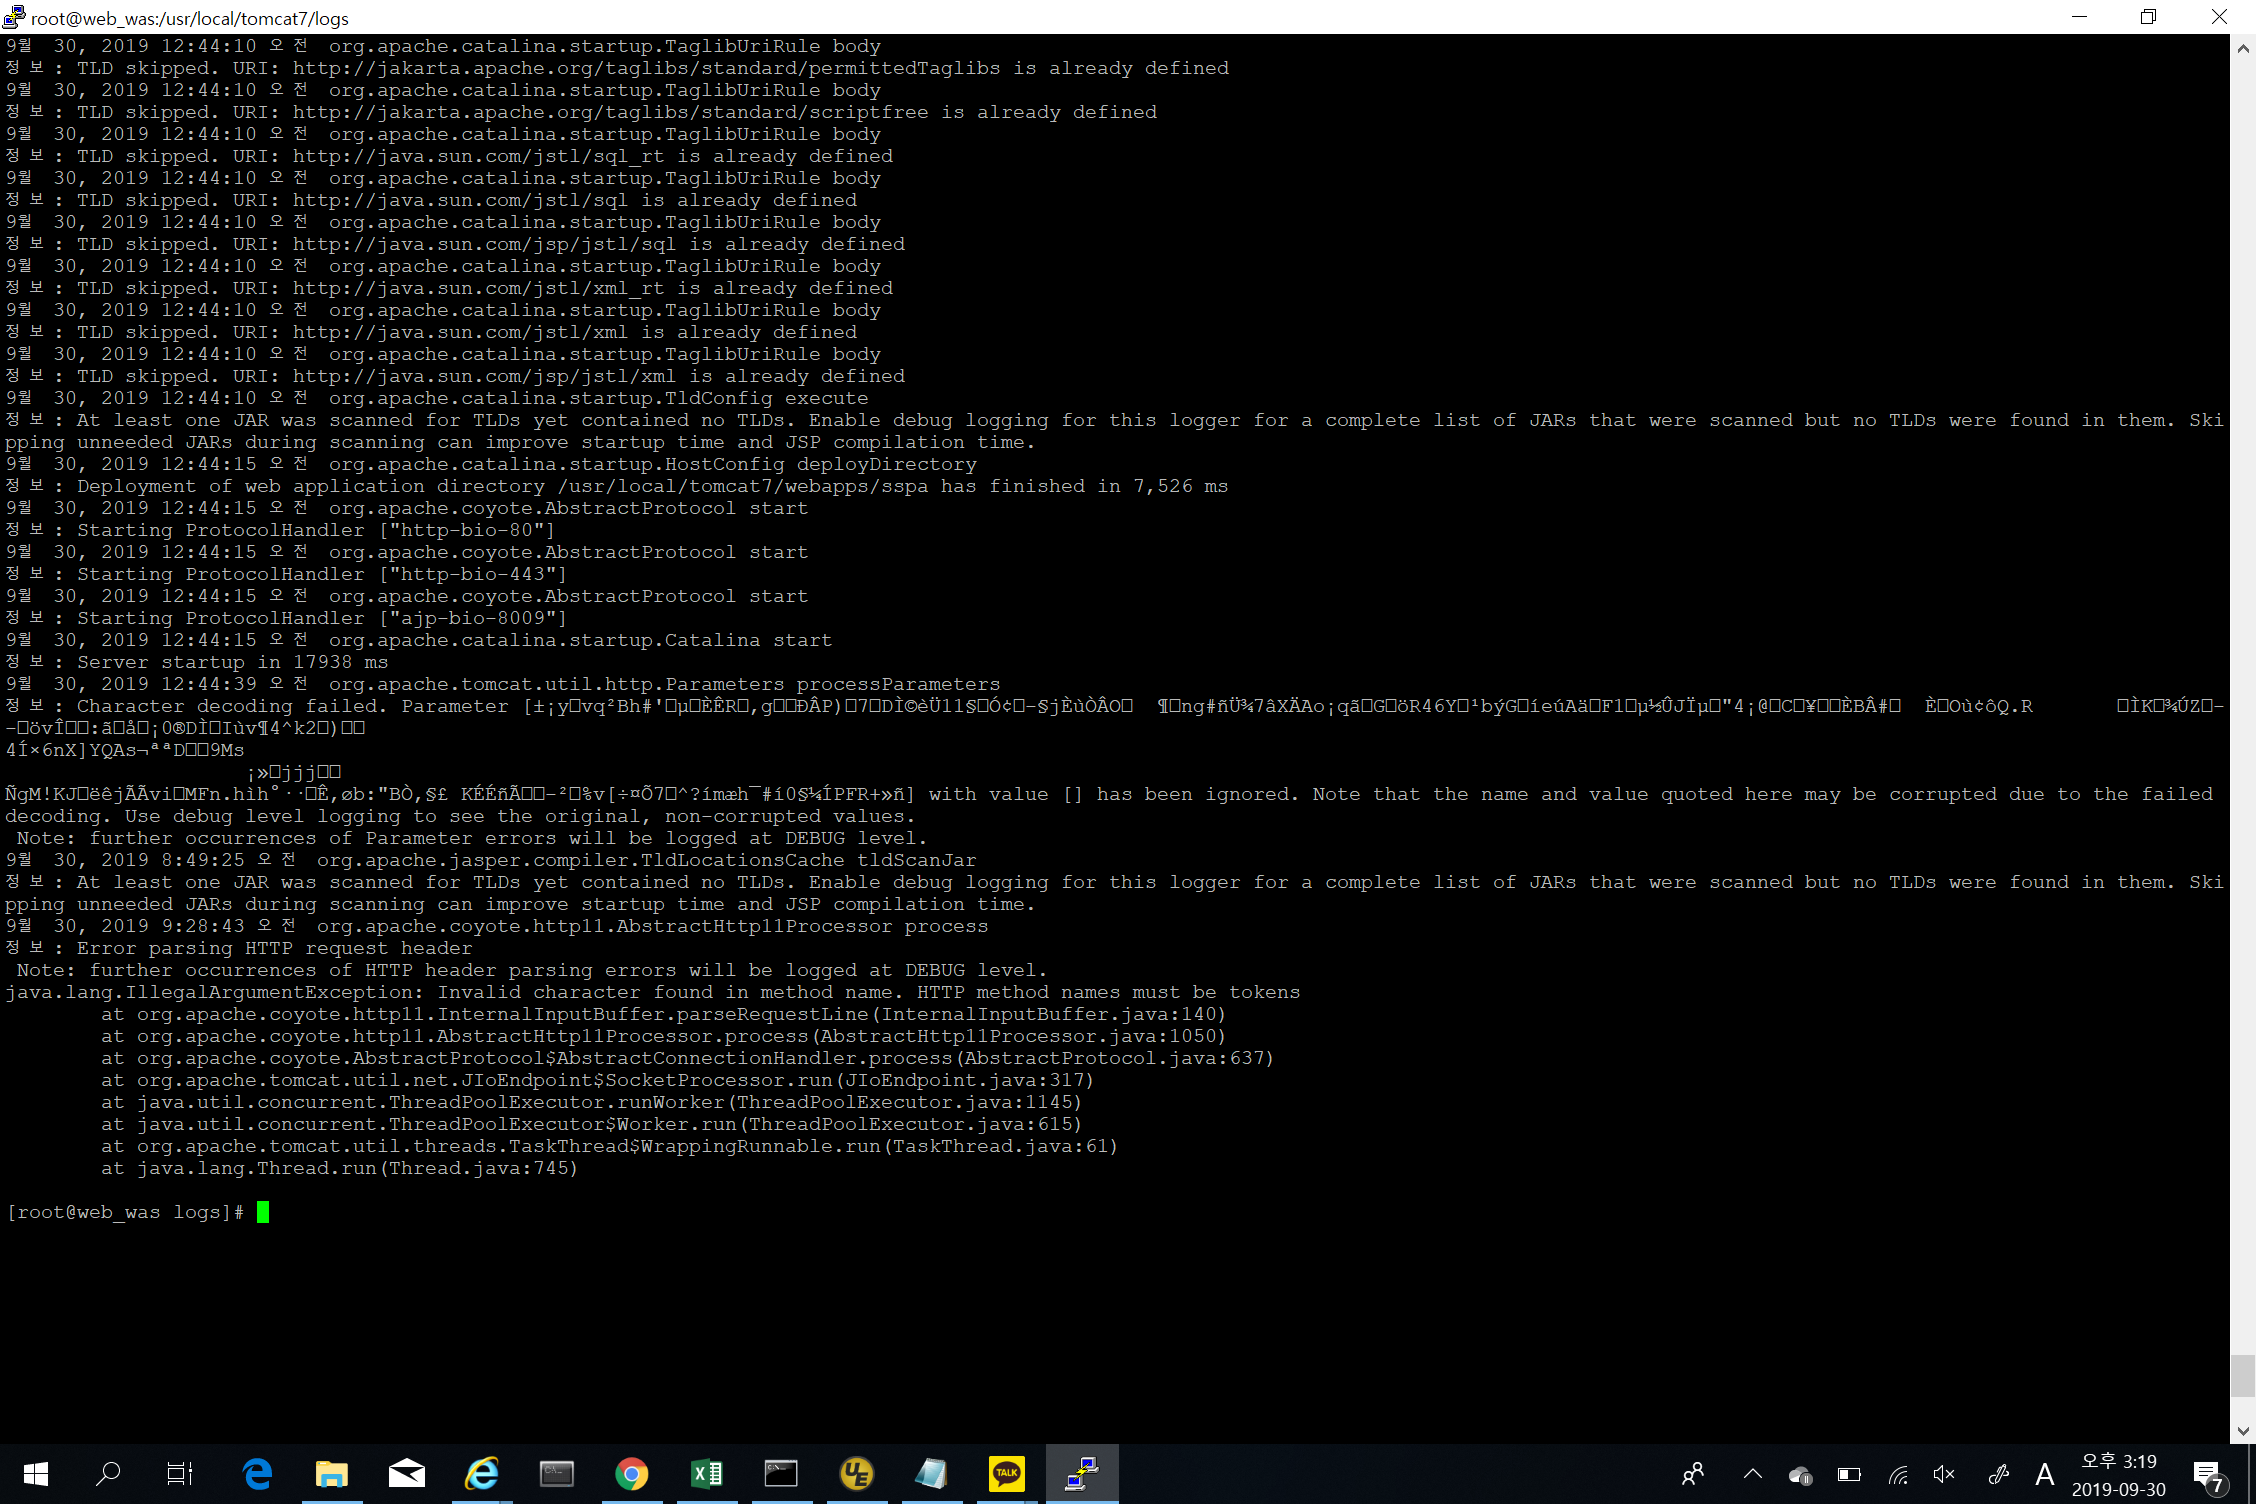
Task: Open File Explorer from the taskbar
Action: click(x=331, y=1473)
